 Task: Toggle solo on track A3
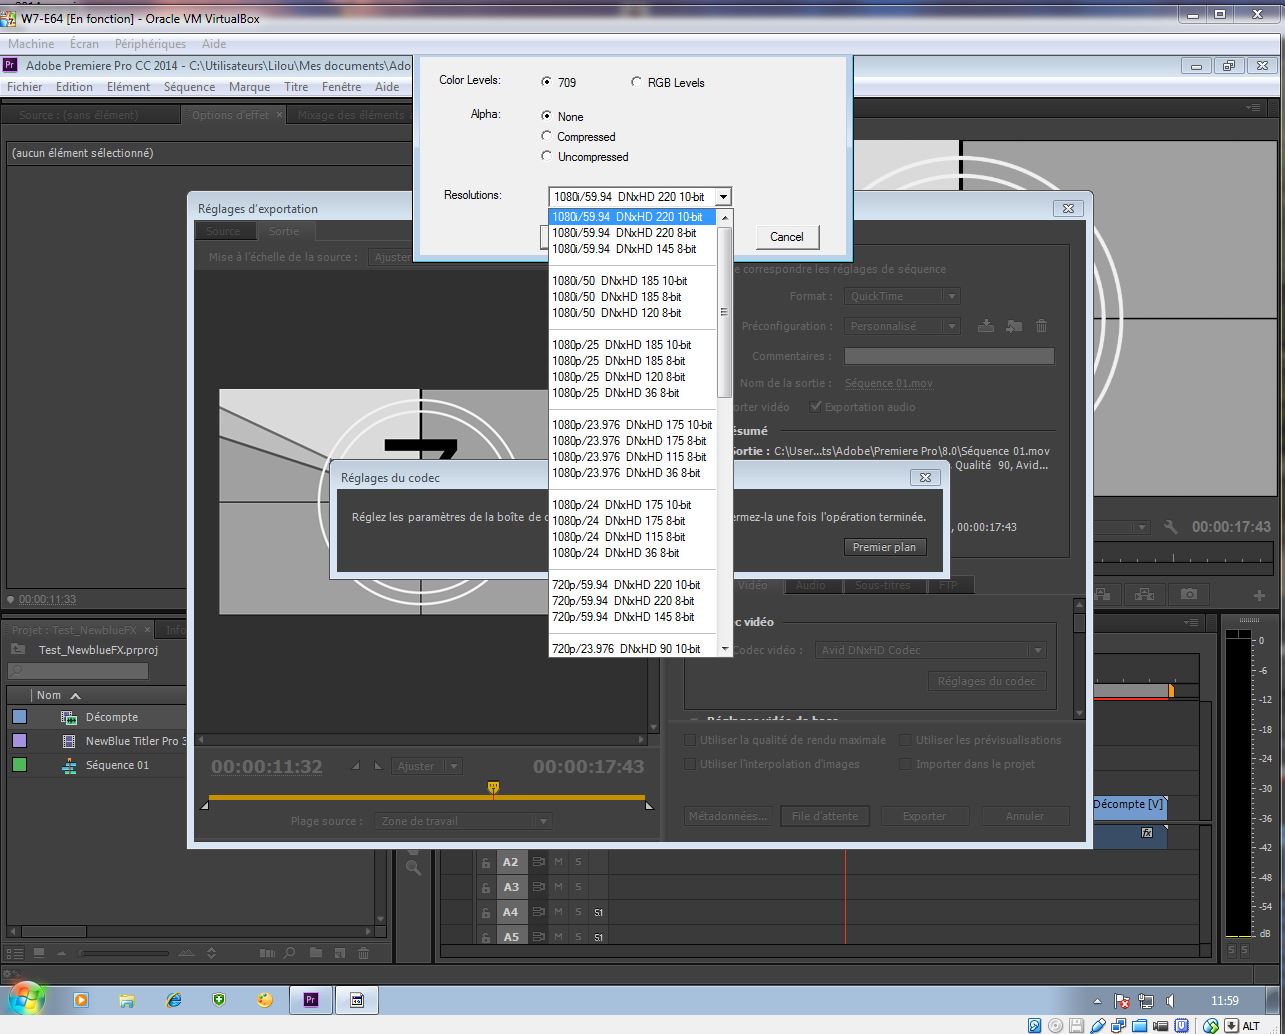point(578,887)
